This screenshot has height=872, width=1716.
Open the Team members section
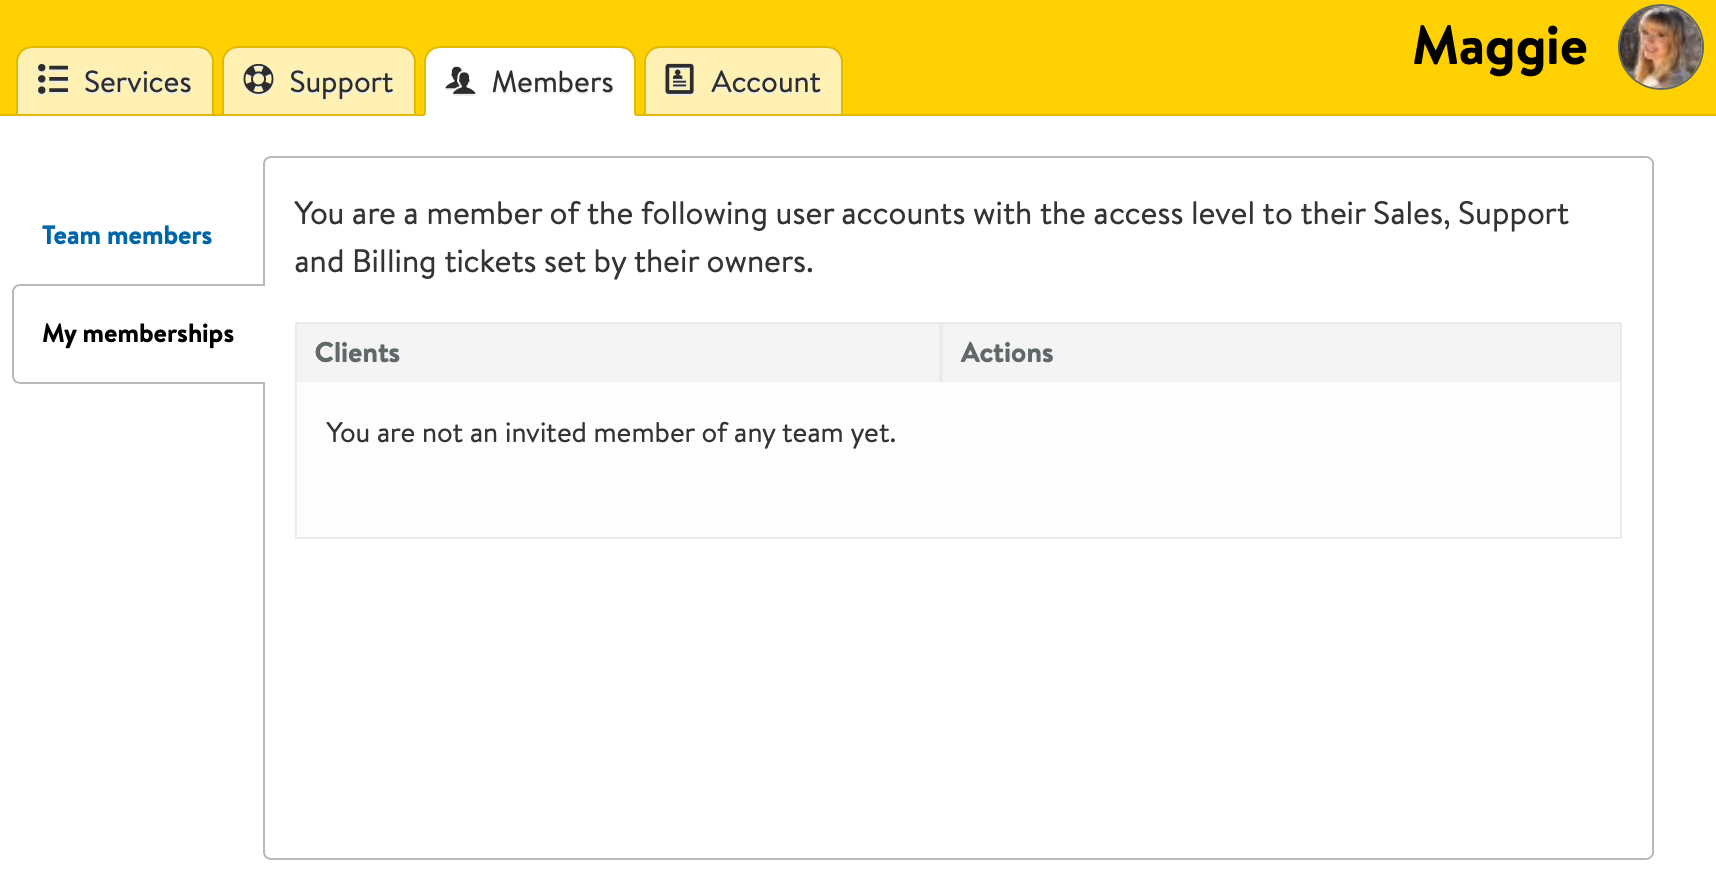127,236
